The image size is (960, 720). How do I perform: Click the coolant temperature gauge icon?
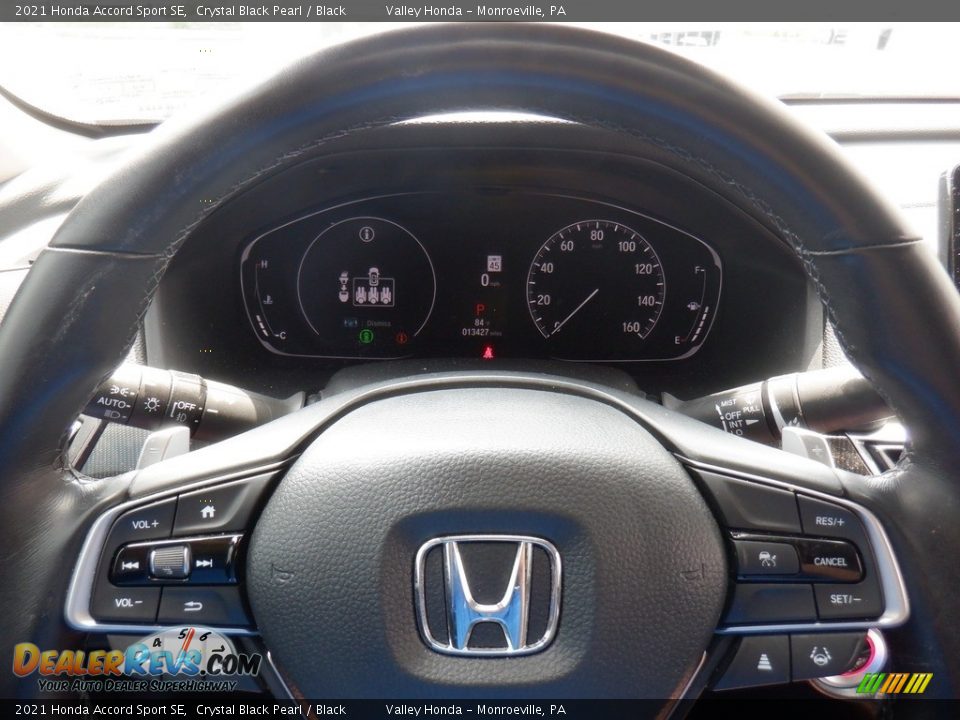pos(268,300)
